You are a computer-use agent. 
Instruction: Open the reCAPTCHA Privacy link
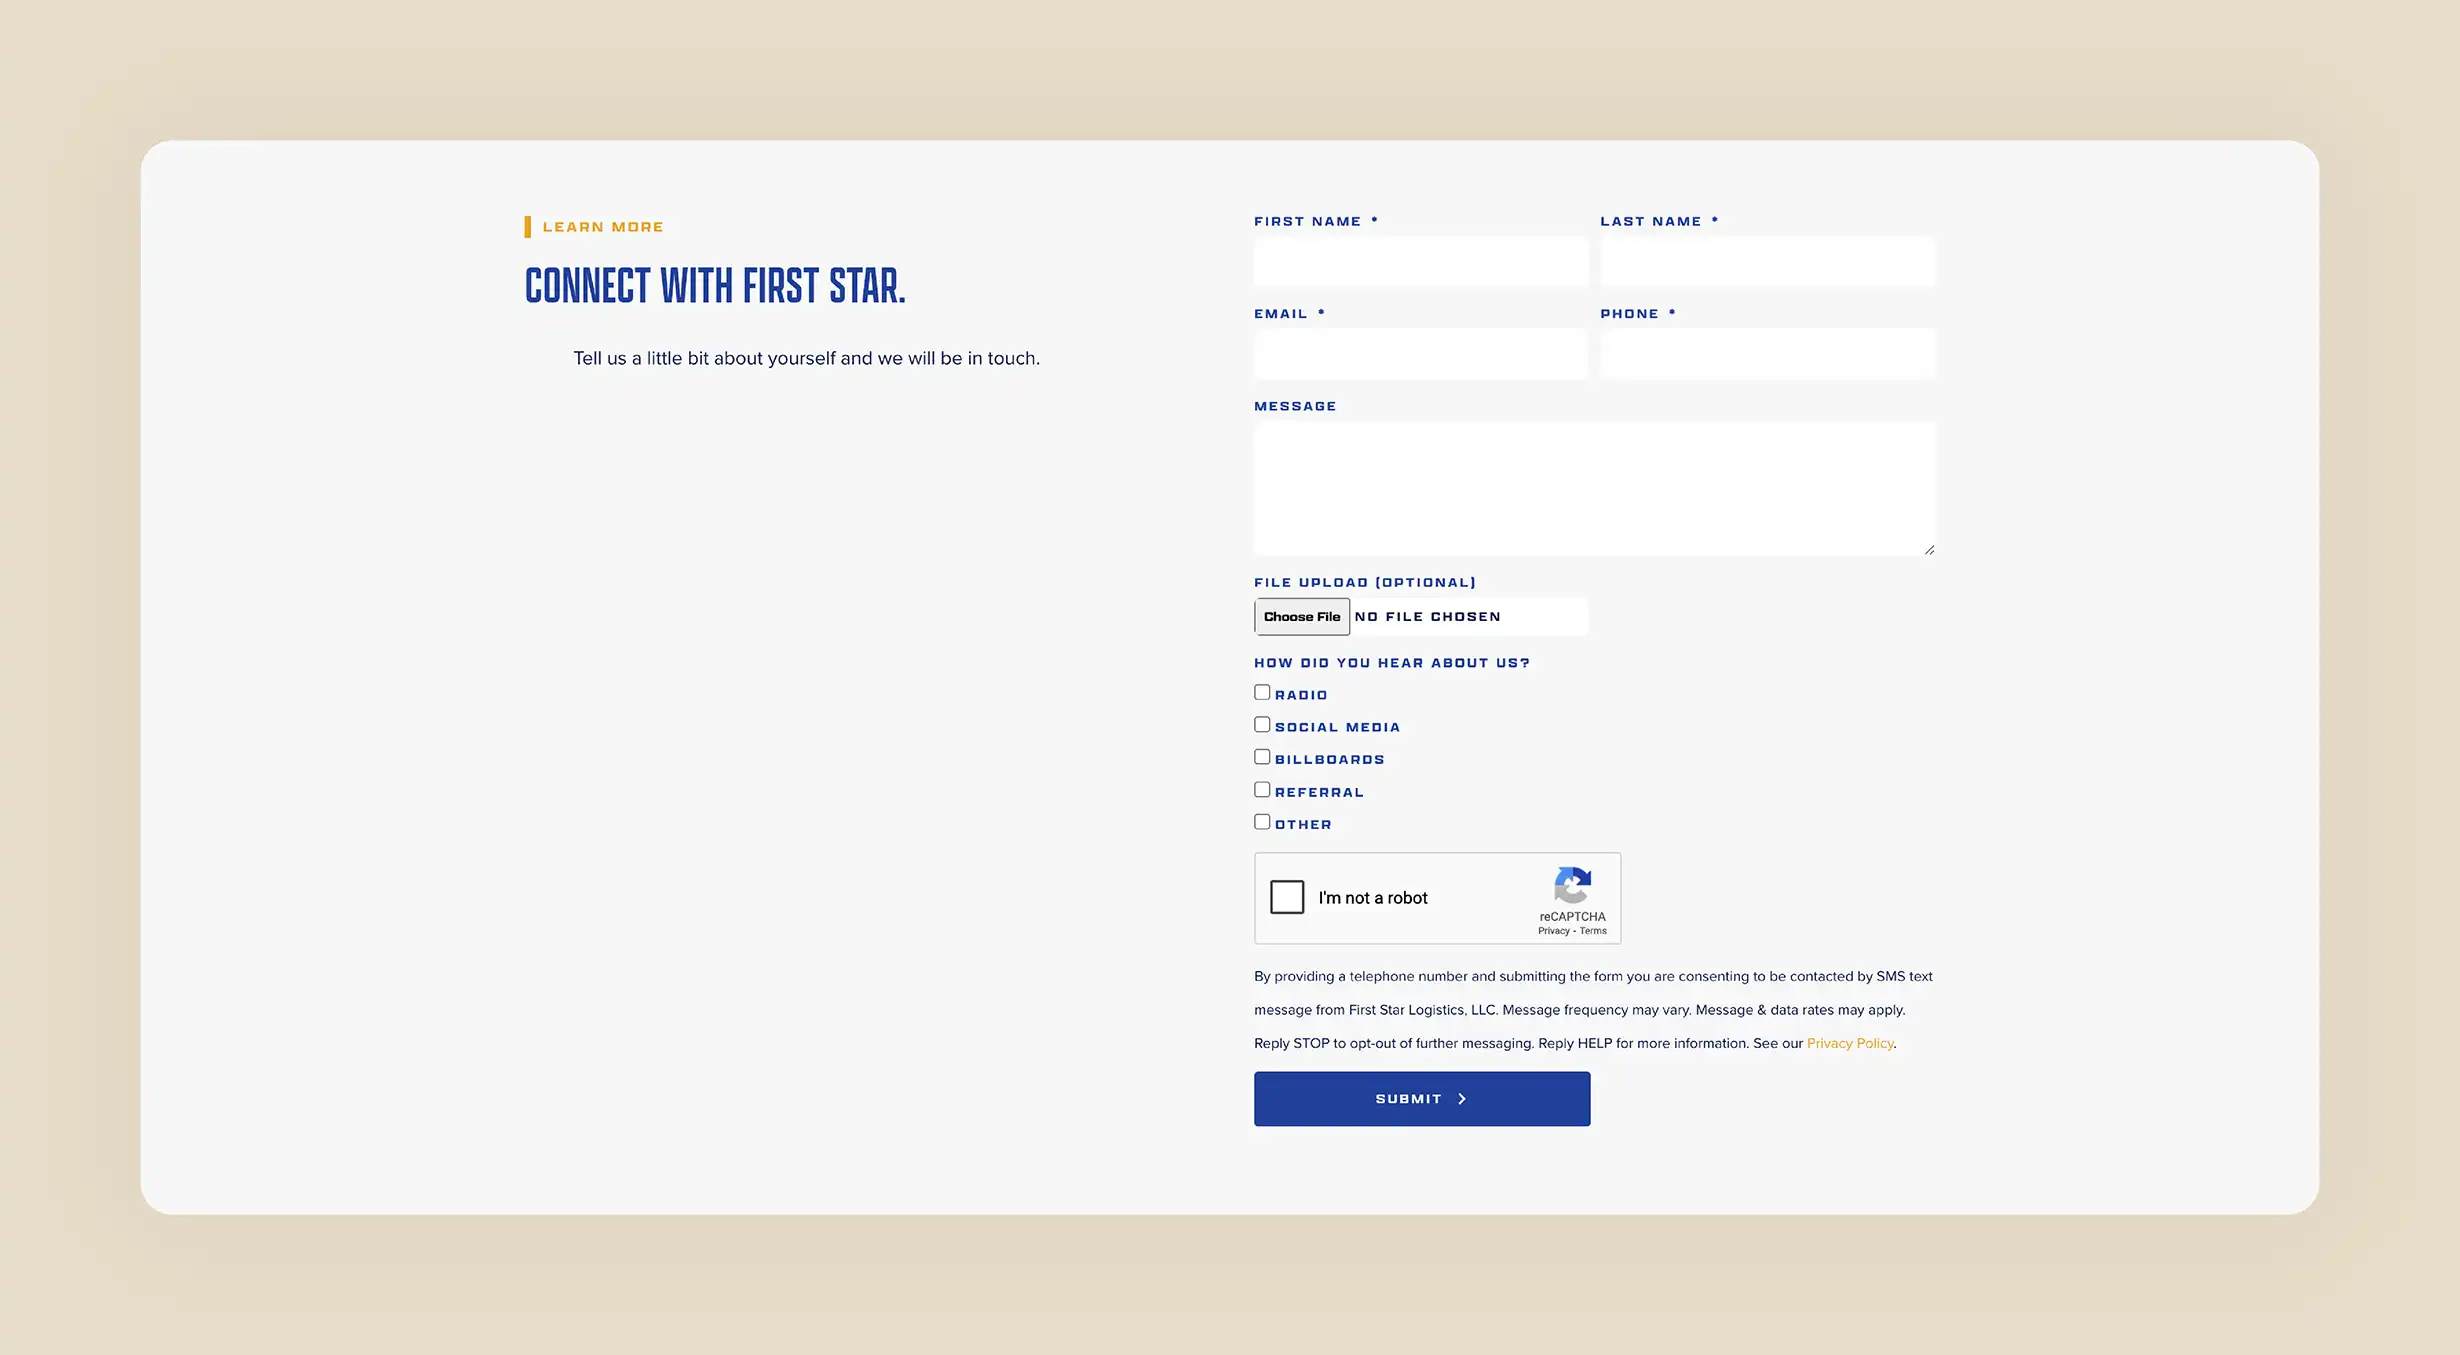pos(1553,931)
